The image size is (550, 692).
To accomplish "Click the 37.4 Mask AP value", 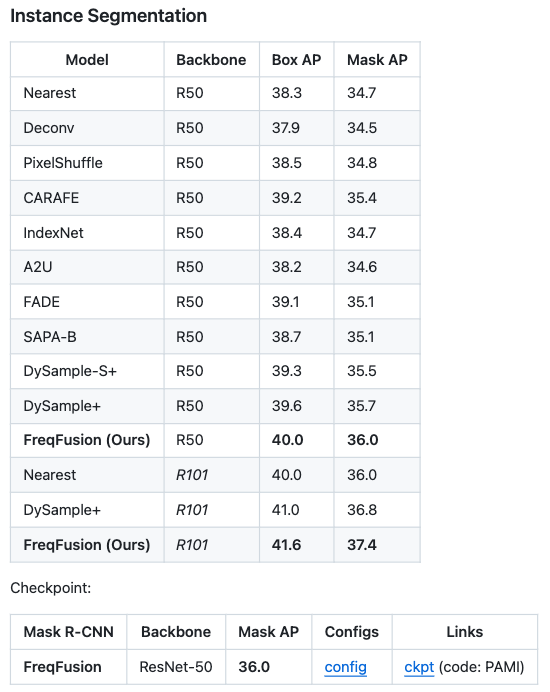I will (362, 545).
